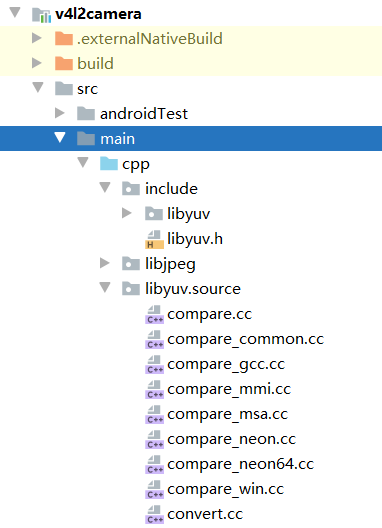
Task: Click the libyuv.source package folder icon
Action: click(131, 289)
